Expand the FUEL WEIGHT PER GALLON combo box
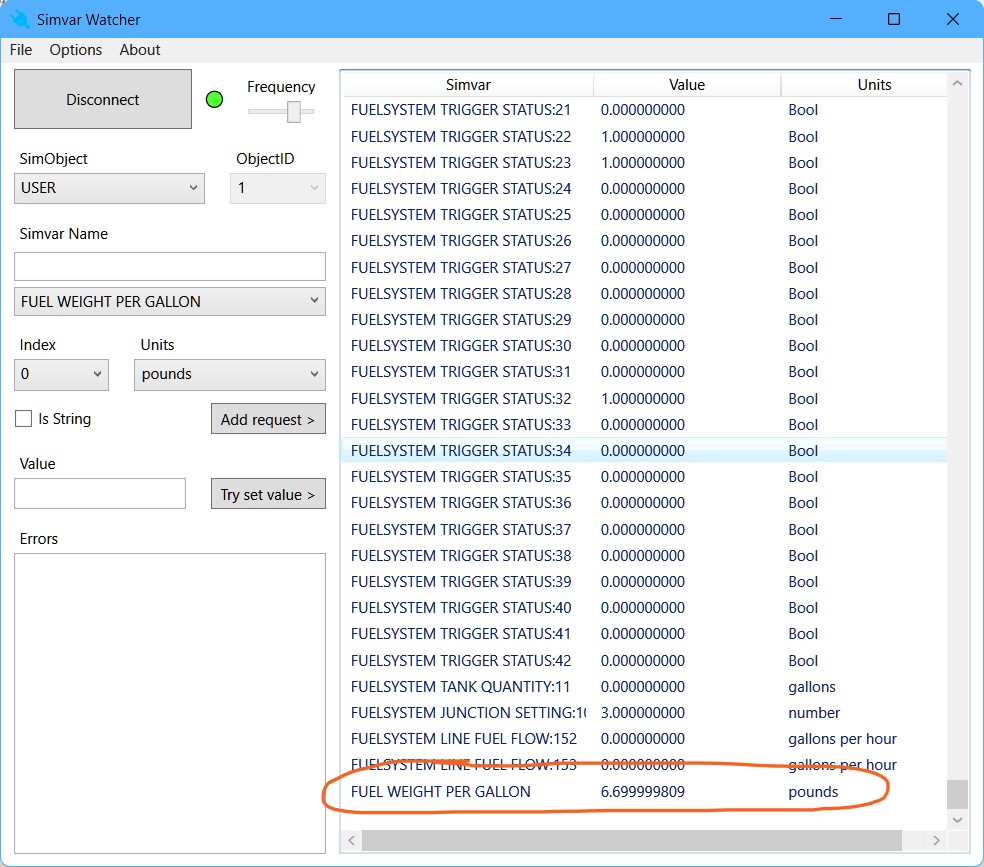Image resolution: width=984 pixels, height=867 pixels. [x=170, y=302]
